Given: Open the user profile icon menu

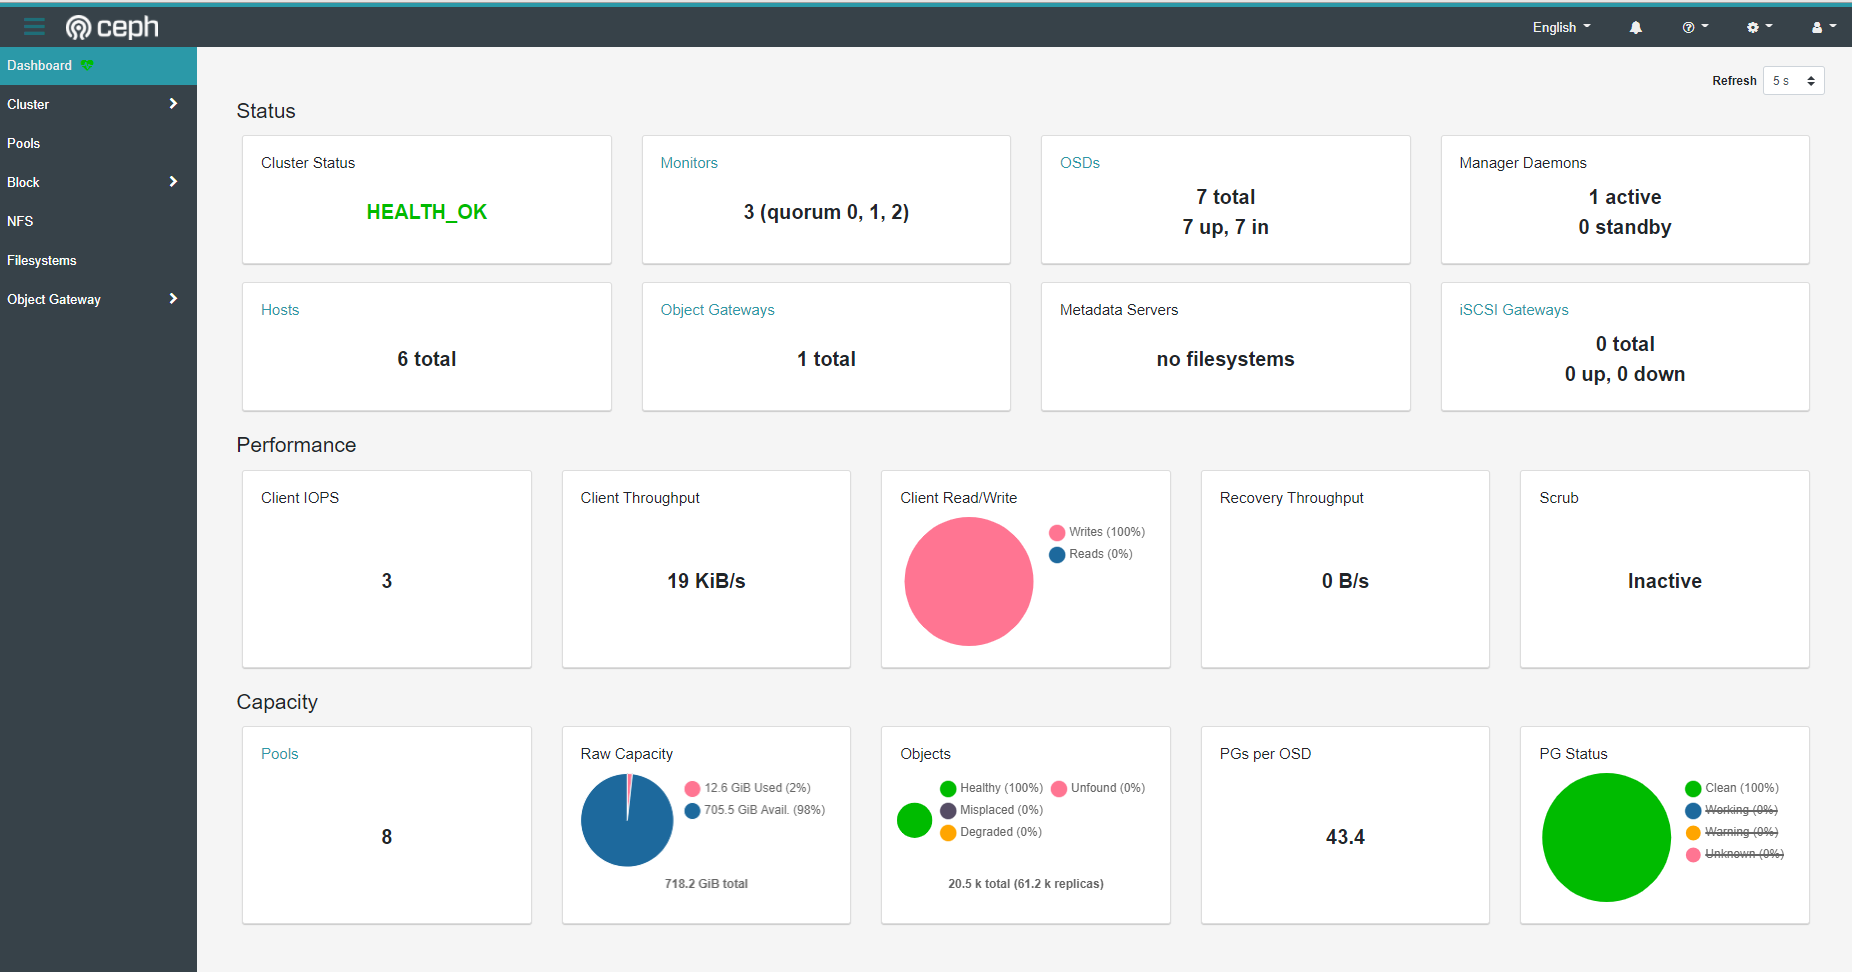Looking at the screenshot, I should [1824, 27].
